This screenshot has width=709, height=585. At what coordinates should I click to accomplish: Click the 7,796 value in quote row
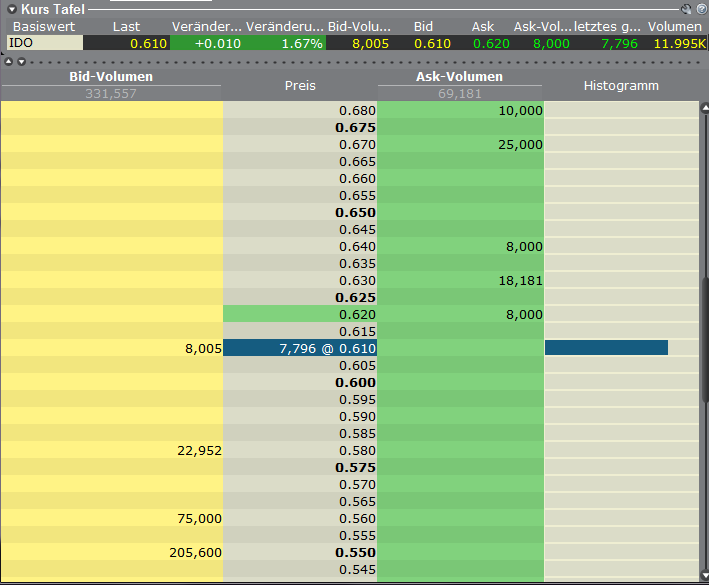click(x=619, y=43)
